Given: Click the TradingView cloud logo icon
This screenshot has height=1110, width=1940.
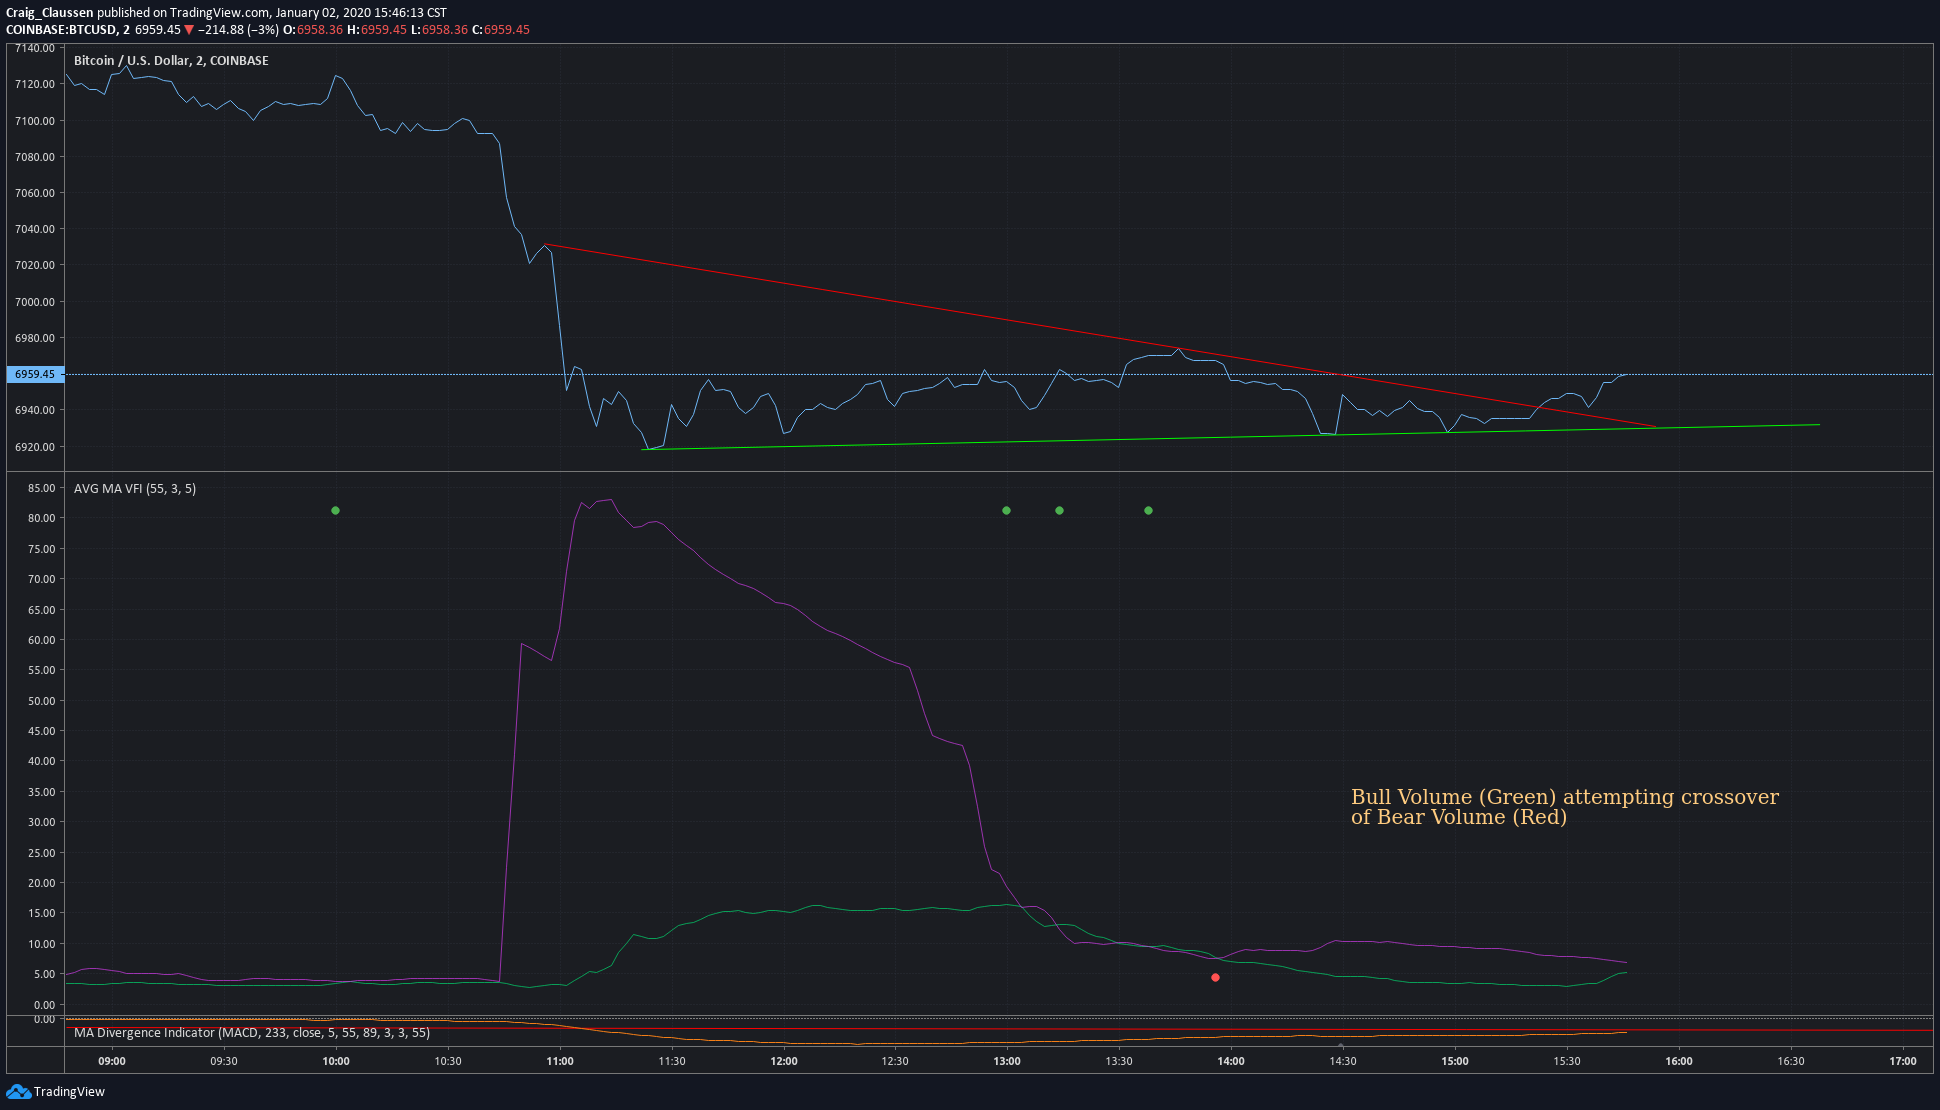Looking at the screenshot, I should coord(18,1091).
